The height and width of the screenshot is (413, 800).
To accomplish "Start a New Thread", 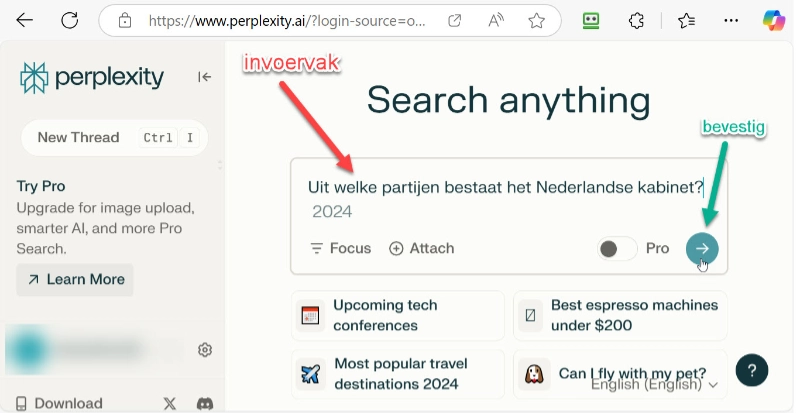I will (x=79, y=138).
